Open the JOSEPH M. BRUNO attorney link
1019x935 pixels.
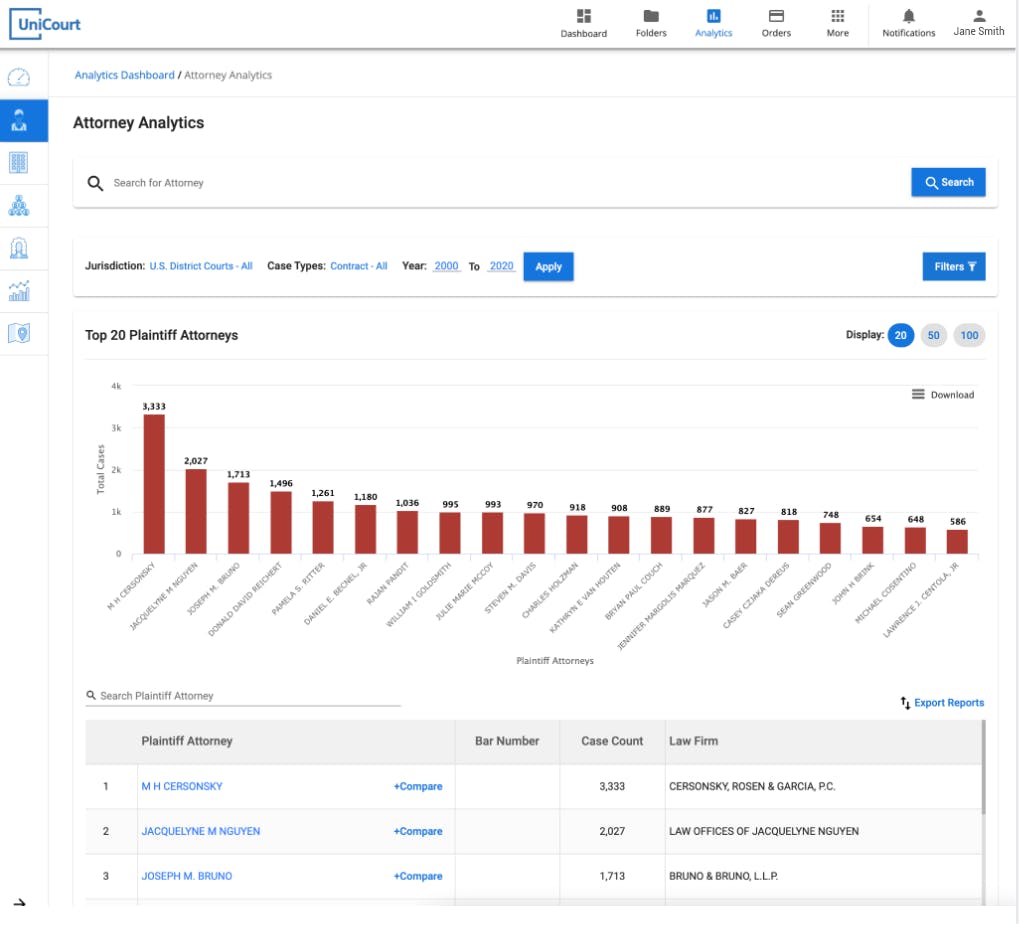click(187, 876)
